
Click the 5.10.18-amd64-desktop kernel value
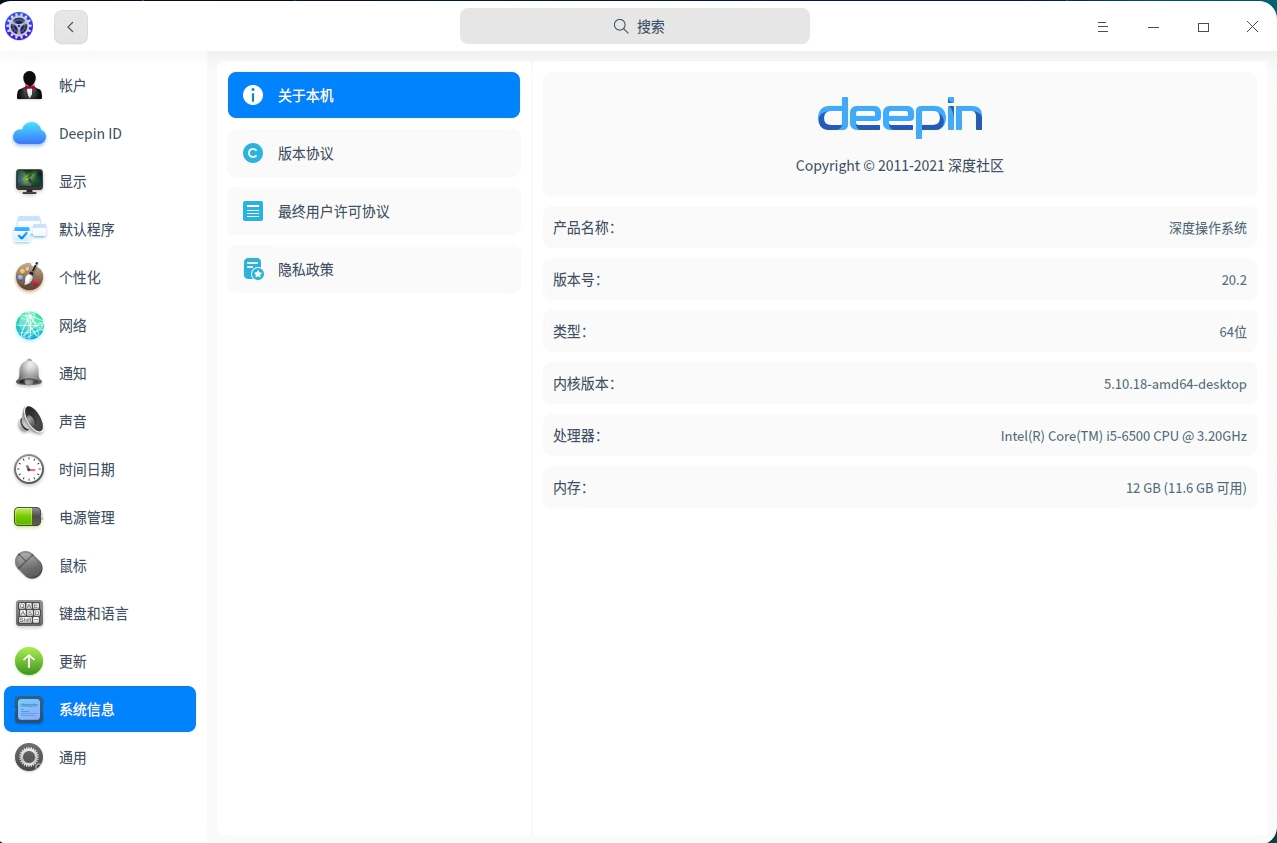[1175, 384]
